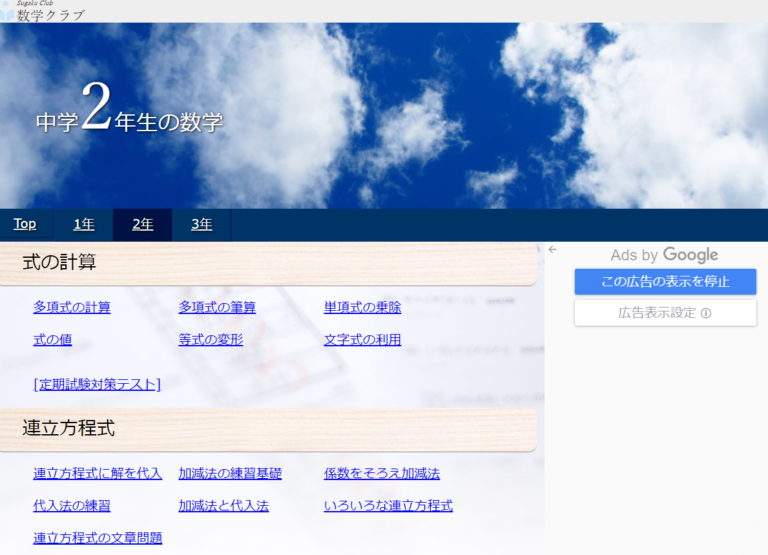Click この広告の表示を停止 button
Viewport: 768px width, 555px height.
665,282
